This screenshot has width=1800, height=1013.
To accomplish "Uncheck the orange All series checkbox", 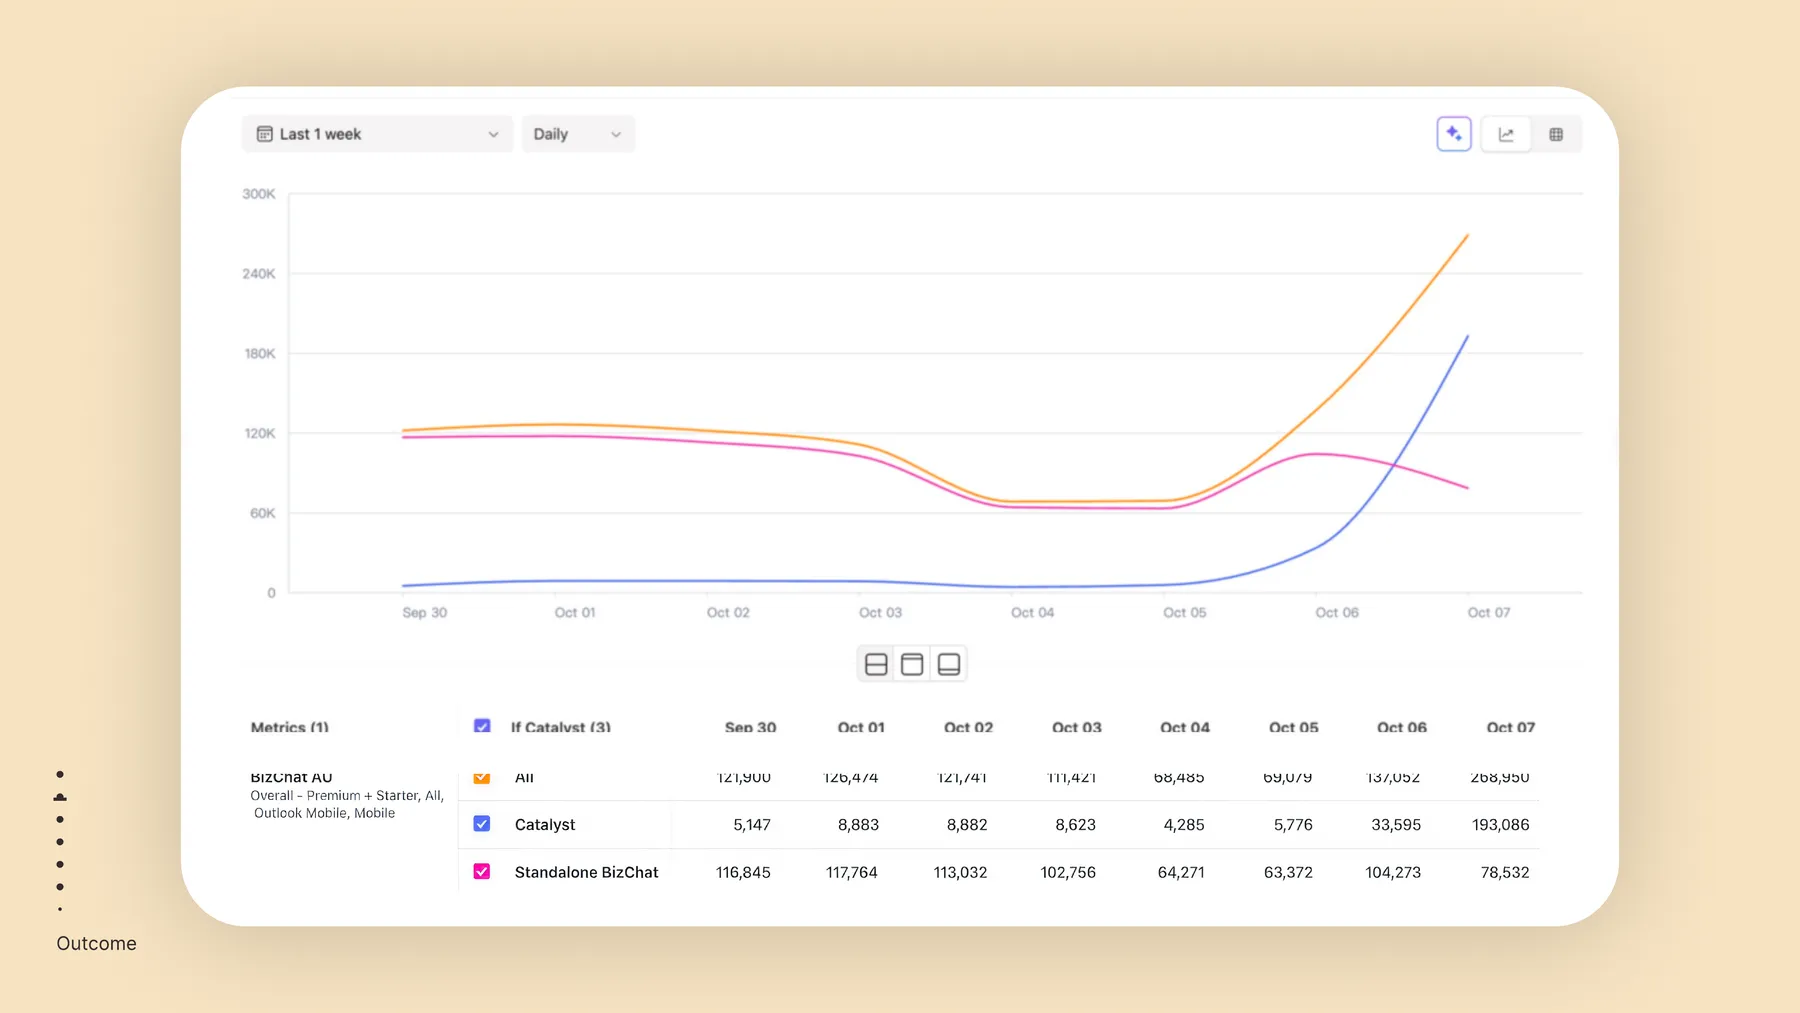I will [482, 777].
